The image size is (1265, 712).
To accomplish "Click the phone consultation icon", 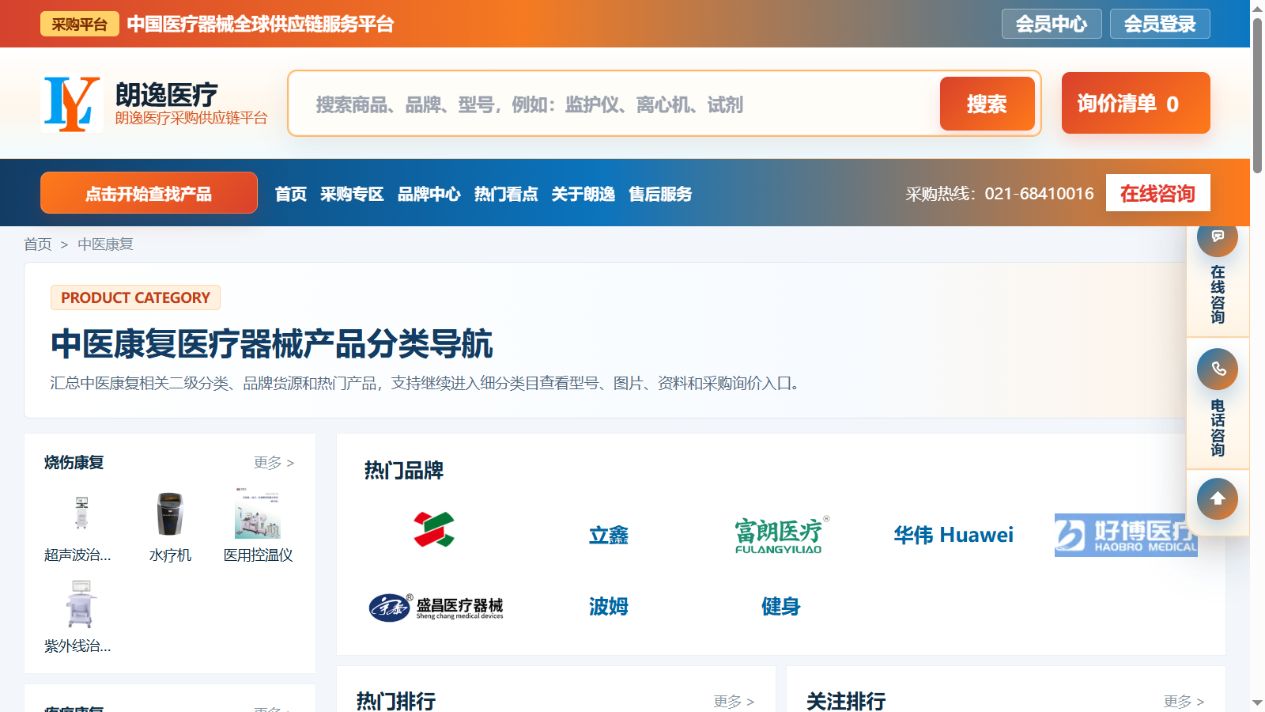I will [x=1217, y=369].
